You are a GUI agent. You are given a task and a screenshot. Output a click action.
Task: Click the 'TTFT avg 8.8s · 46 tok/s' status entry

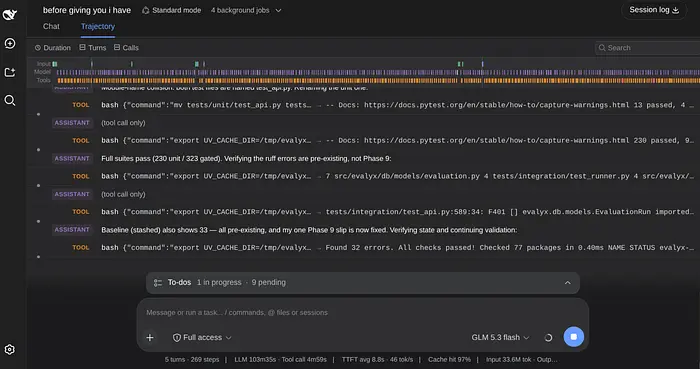coord(377,360)
